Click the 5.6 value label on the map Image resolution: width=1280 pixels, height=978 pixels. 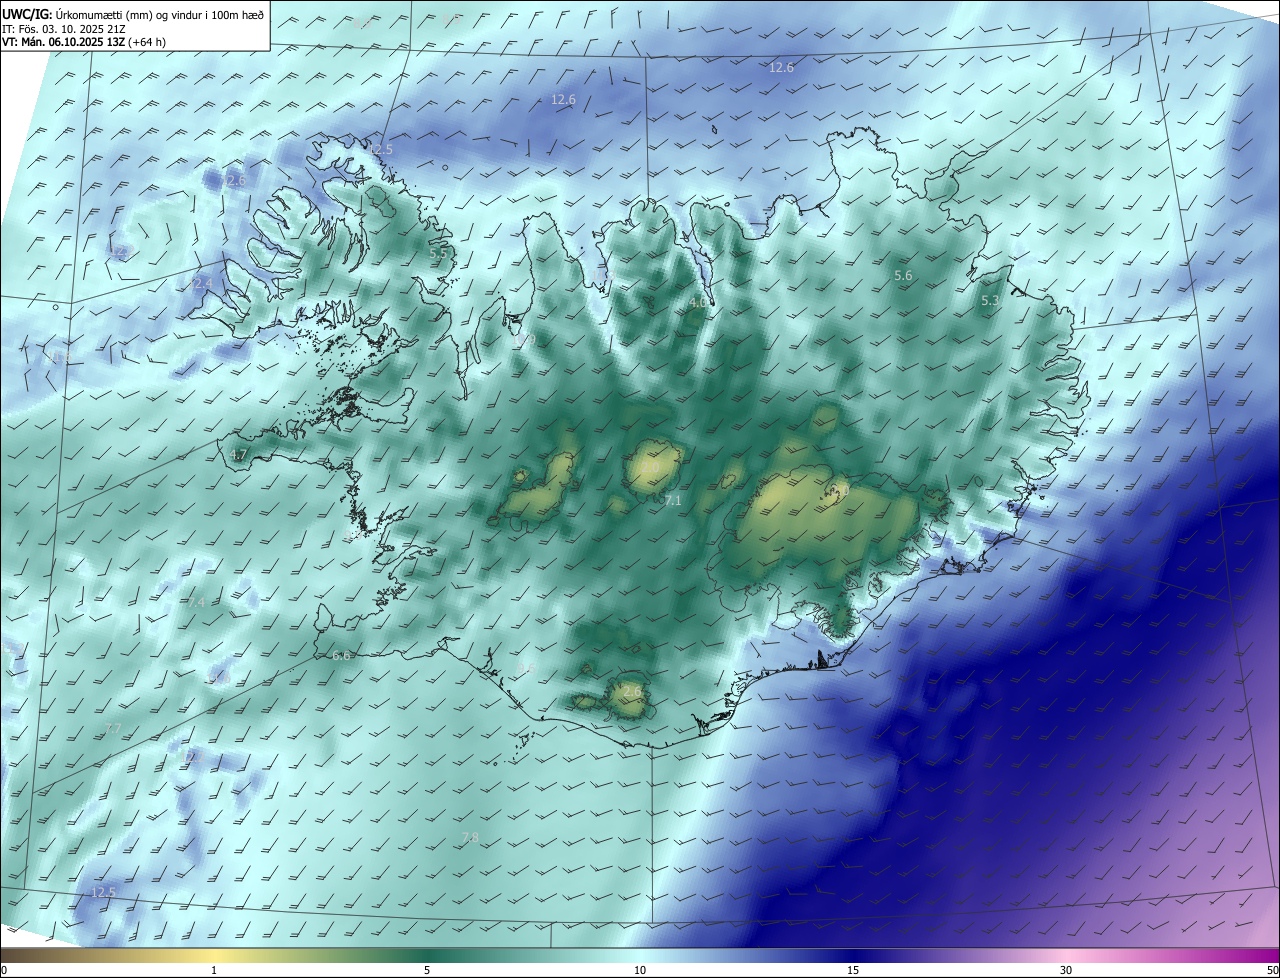(x=903, y=275)
